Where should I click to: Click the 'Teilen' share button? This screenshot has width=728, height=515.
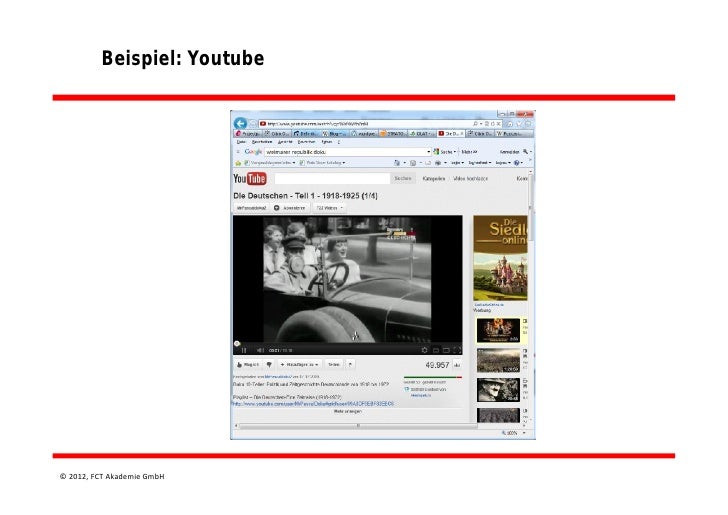334,365
